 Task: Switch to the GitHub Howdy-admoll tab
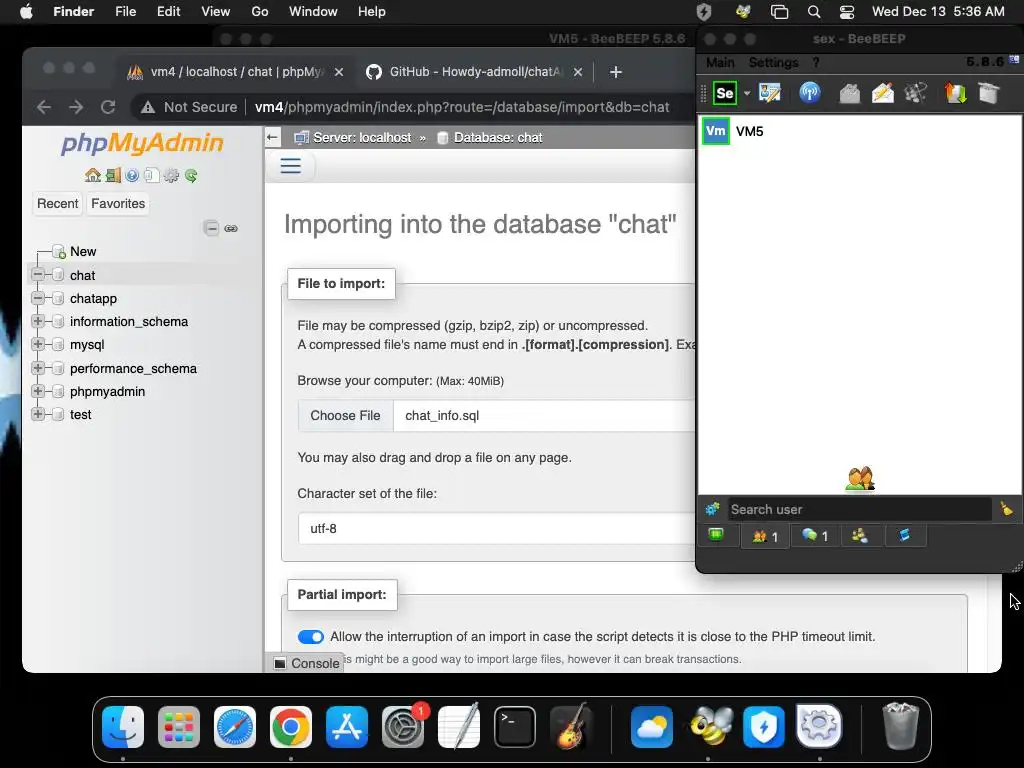tap(475, 72)
